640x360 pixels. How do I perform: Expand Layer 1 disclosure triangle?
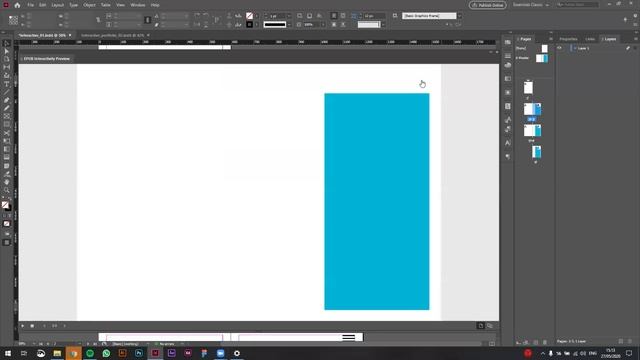point(575,48)
